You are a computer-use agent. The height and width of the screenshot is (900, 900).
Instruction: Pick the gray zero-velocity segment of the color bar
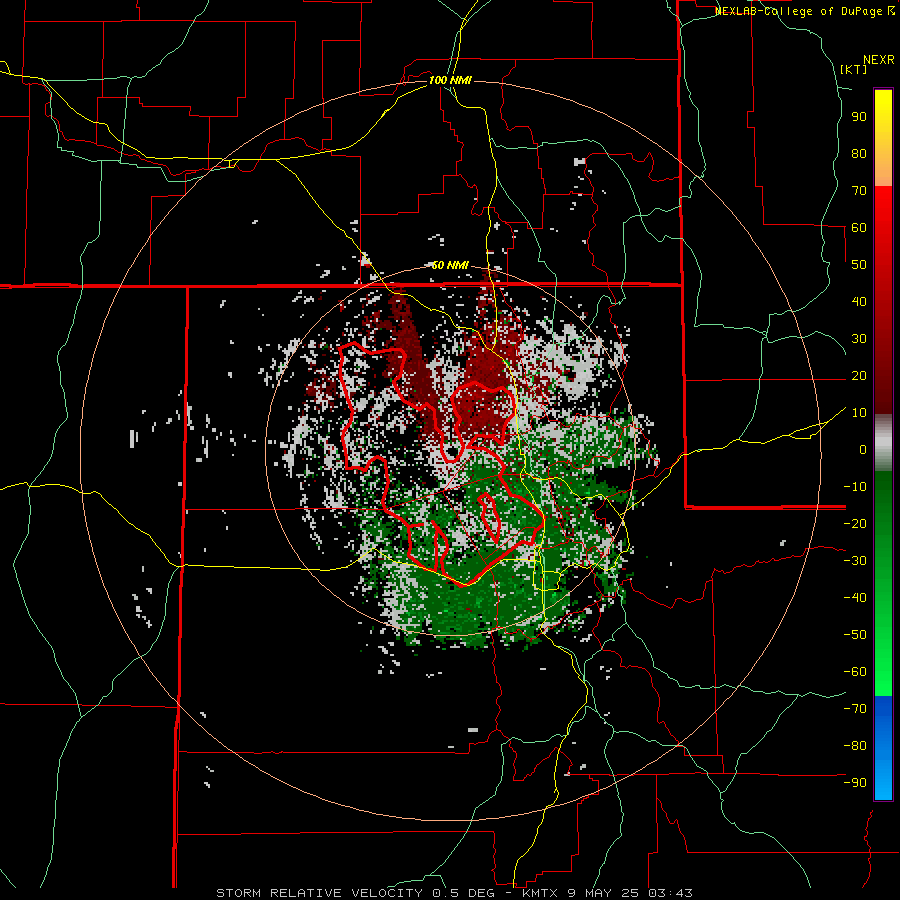[883, 443]
